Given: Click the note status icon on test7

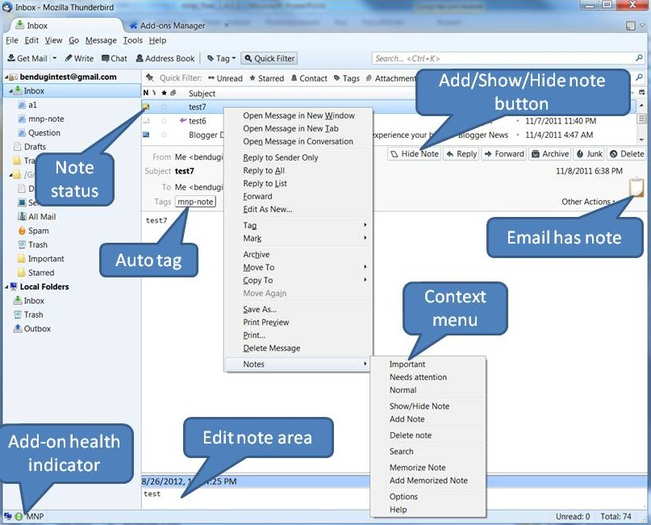Looking at the screenshot, I should (x=146, y=107).
